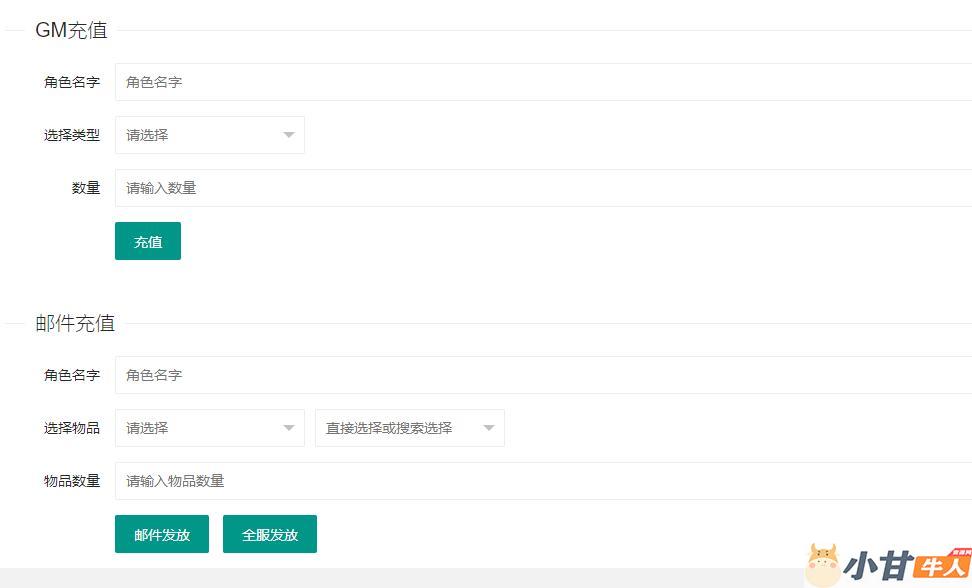
Task: Click the GM充值 section heading
Action: point(71,30)
